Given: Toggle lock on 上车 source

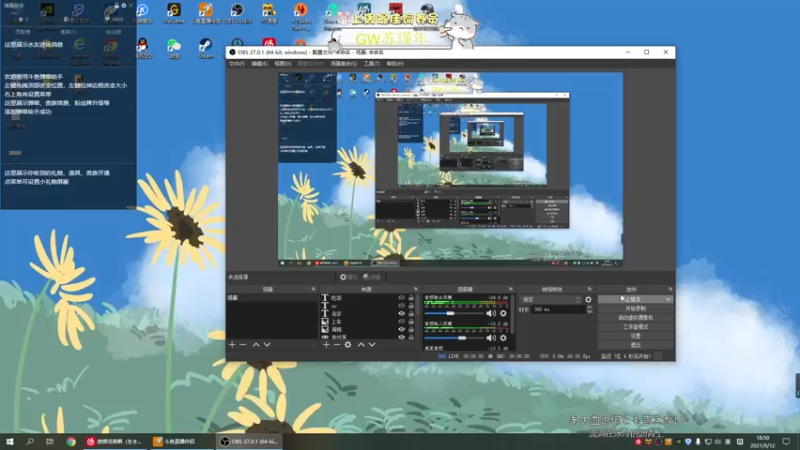Looking at the screenshot, I should coord(411,321).
